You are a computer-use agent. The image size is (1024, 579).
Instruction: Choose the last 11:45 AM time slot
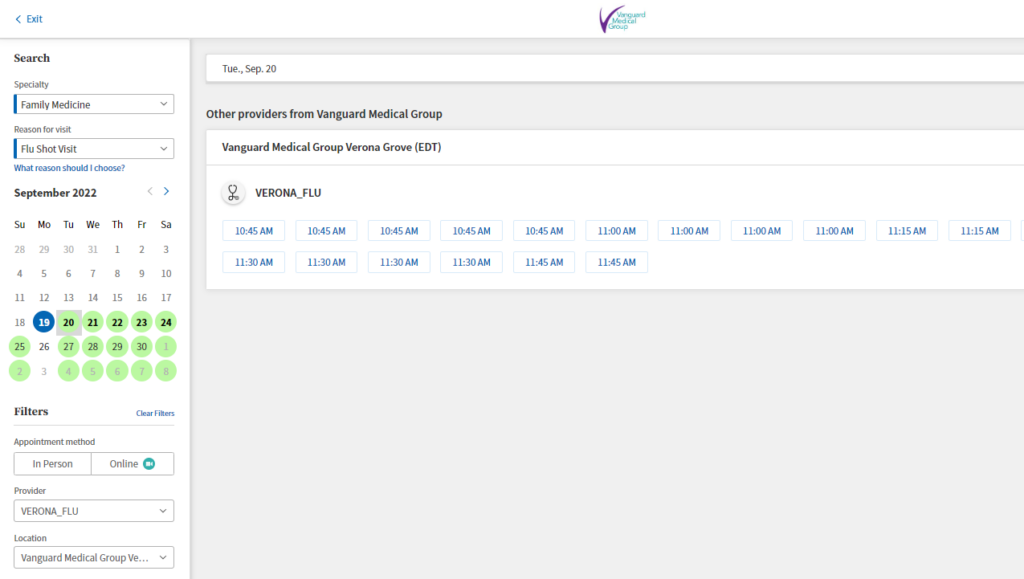617,262
